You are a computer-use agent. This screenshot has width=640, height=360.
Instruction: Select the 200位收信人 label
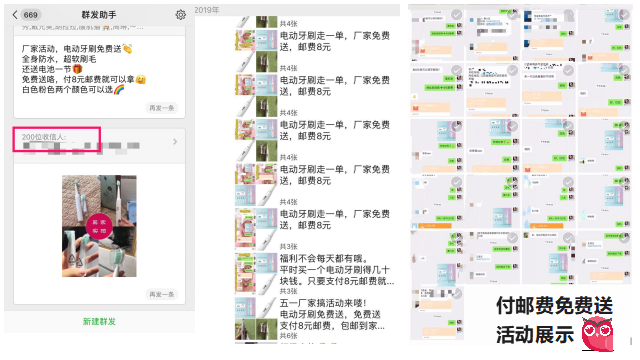tap(44, 137)
